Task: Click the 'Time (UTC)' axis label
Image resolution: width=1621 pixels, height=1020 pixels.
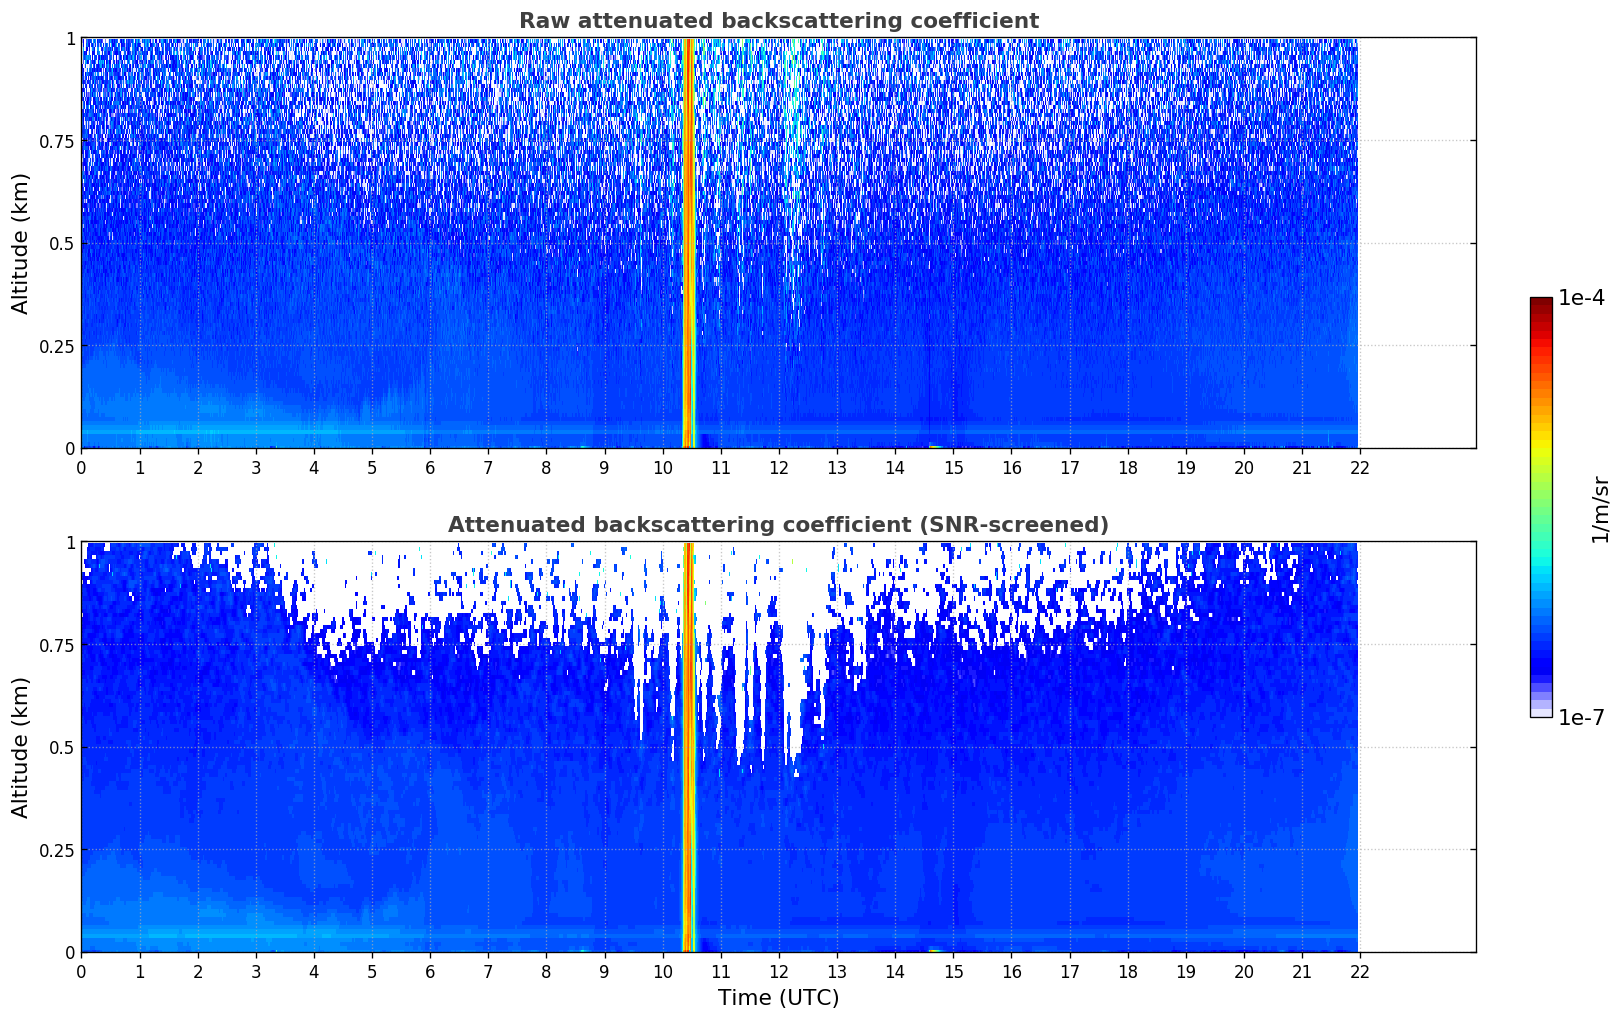Action: point(778,998)
